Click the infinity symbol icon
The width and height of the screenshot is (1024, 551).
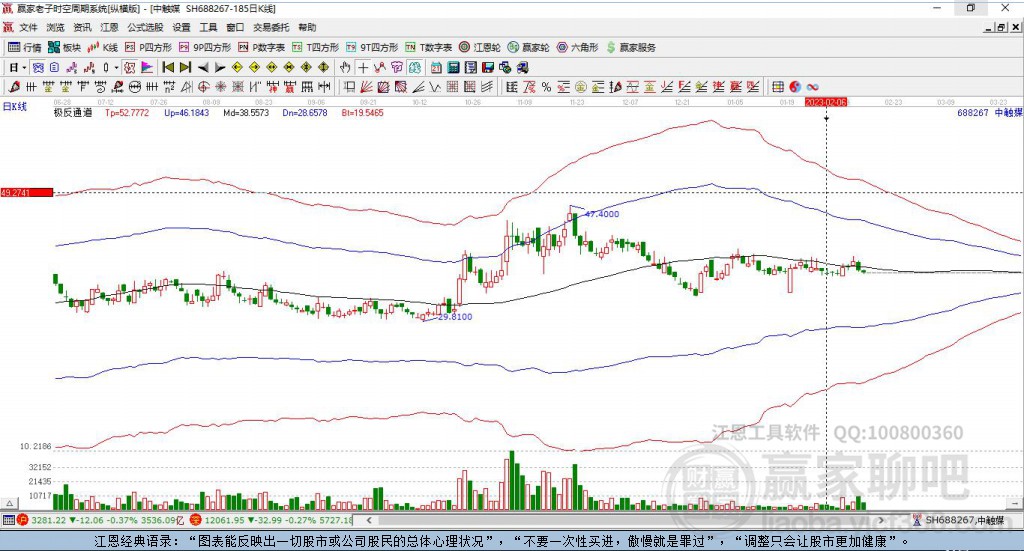click(812, 87)
